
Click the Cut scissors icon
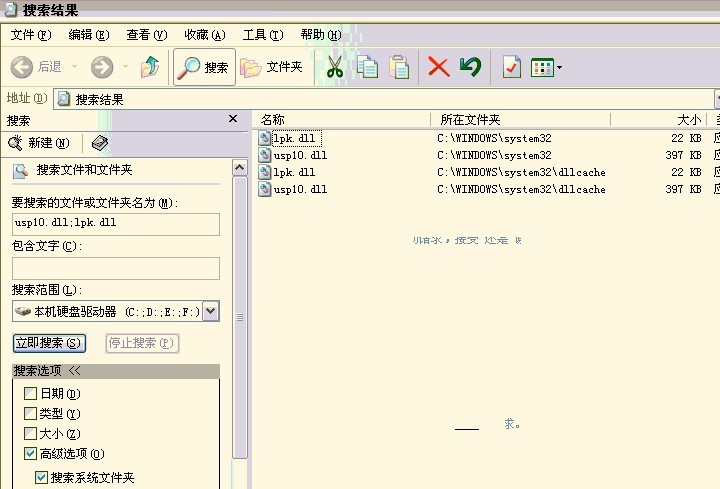tap(335, 67)
